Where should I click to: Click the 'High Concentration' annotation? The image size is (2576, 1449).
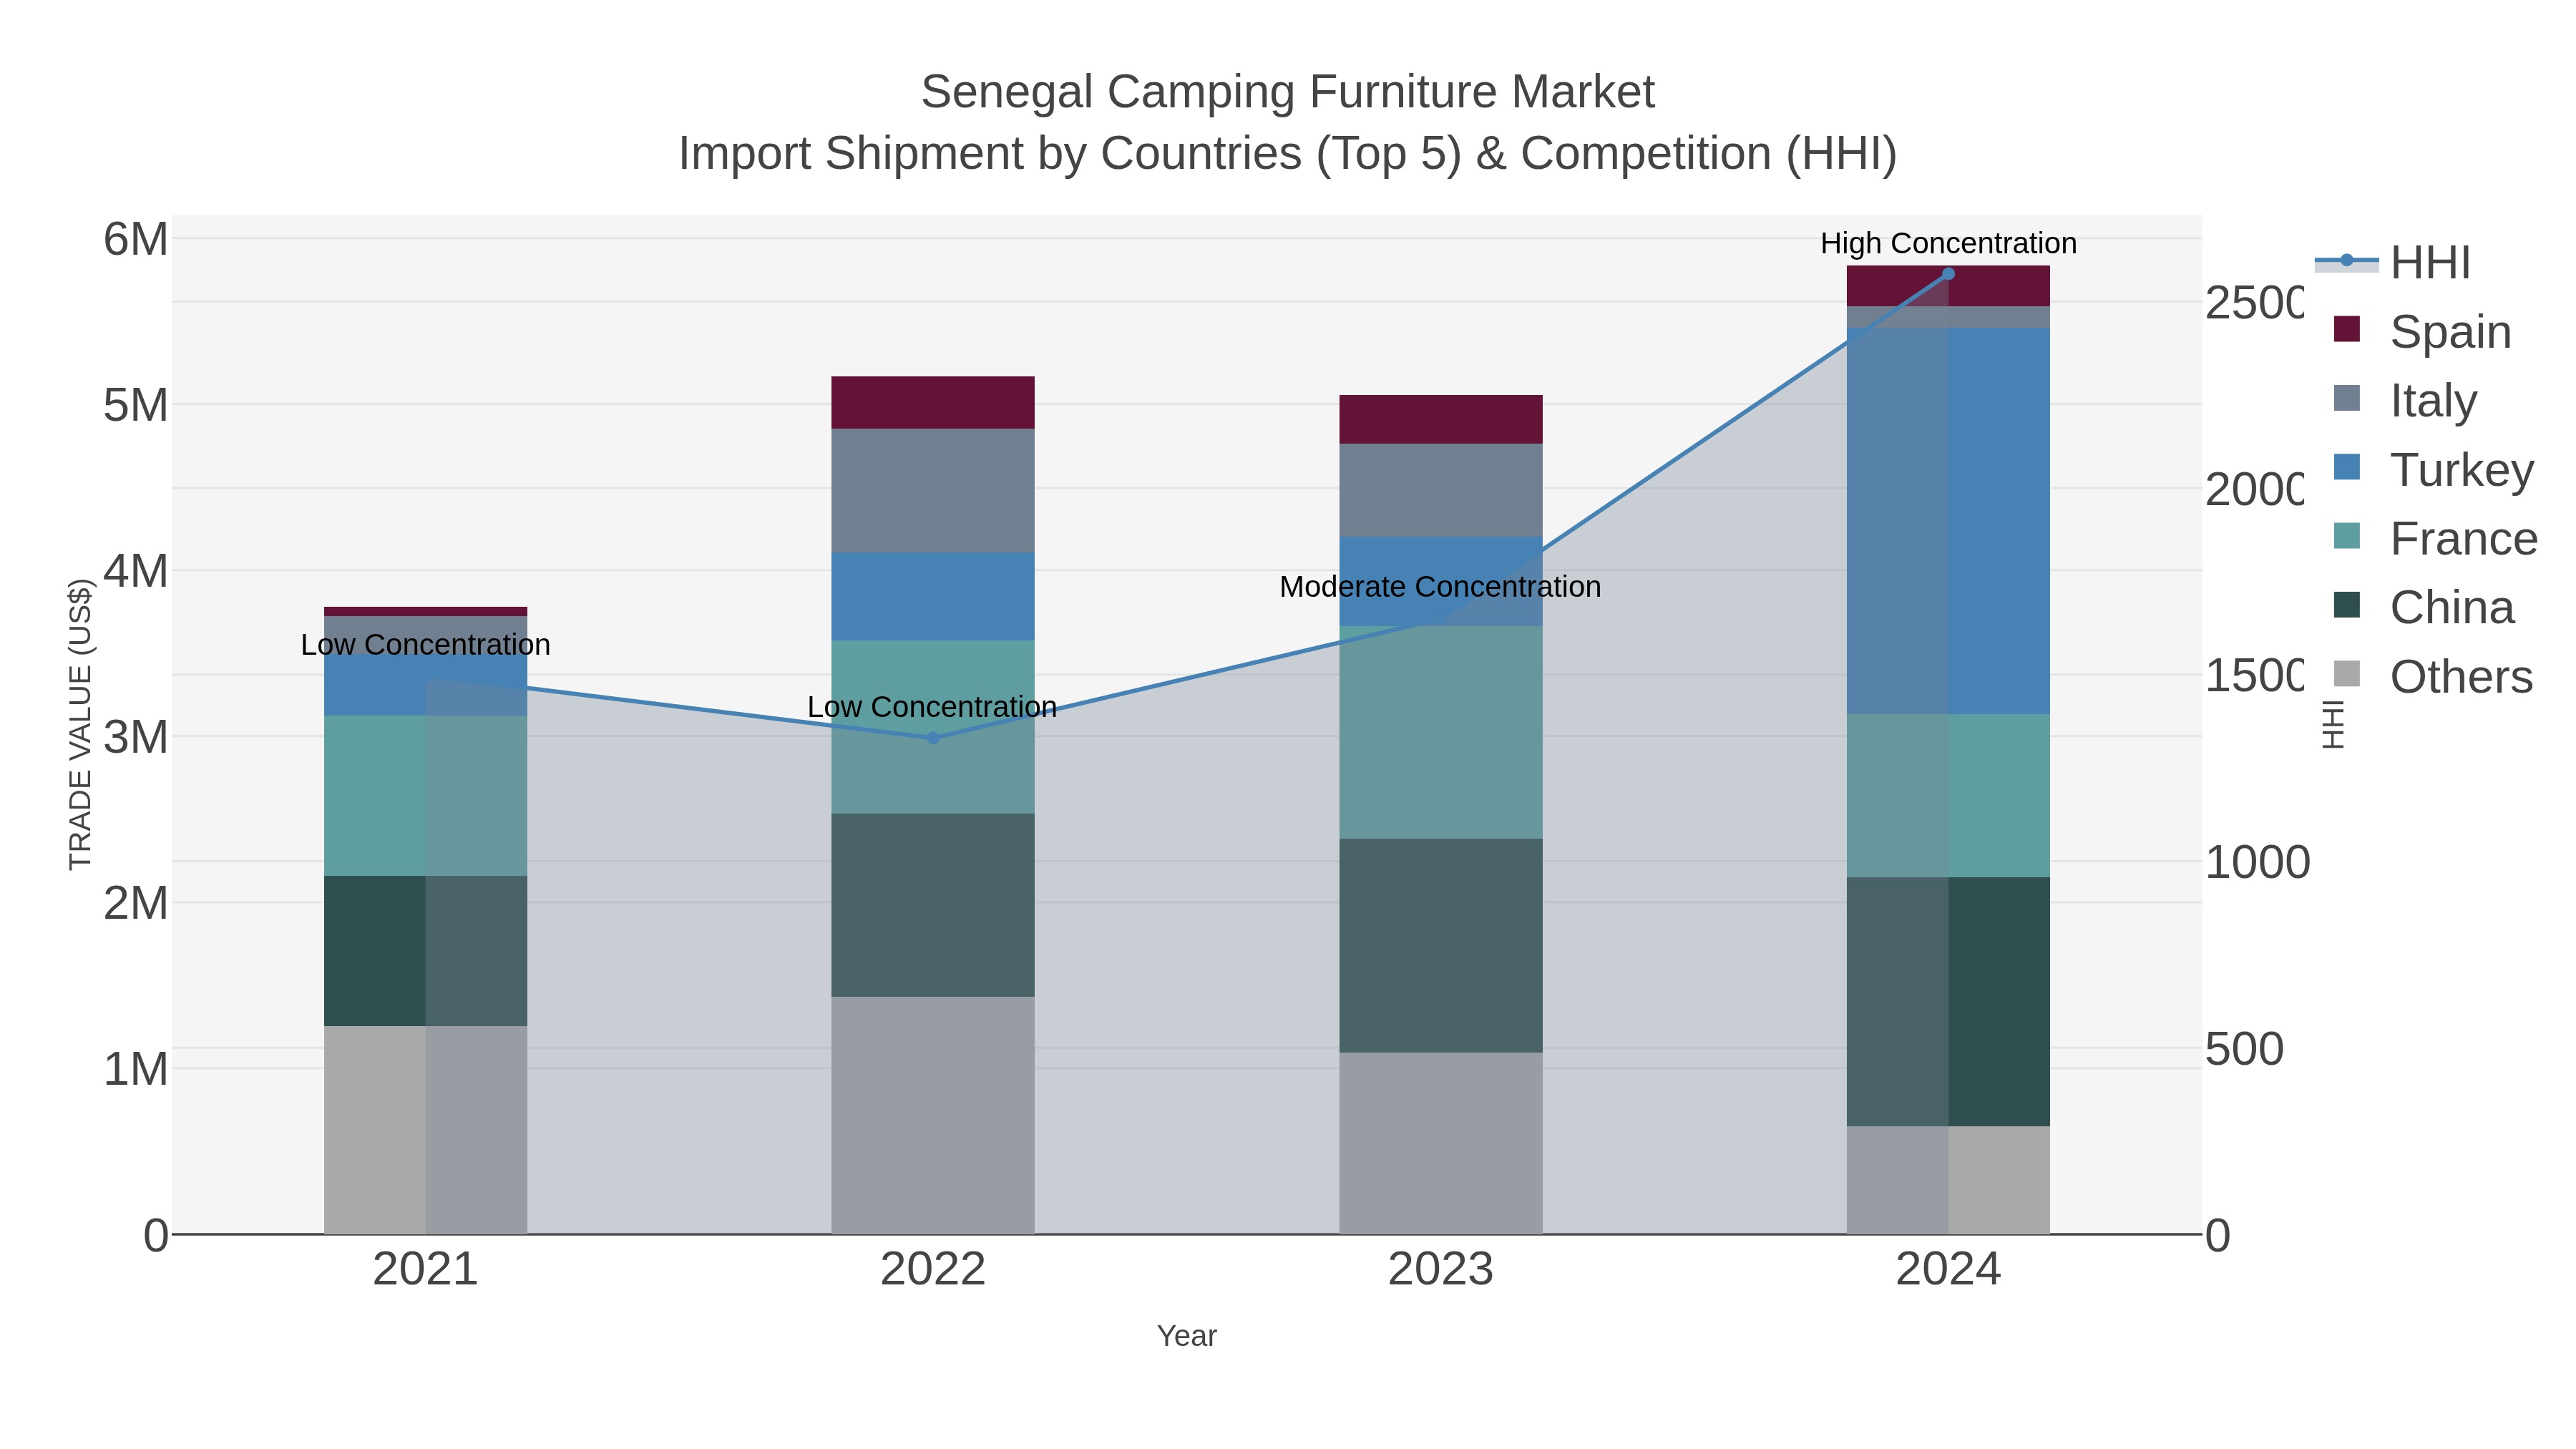pyautogui.click(x=1948, y=243)
